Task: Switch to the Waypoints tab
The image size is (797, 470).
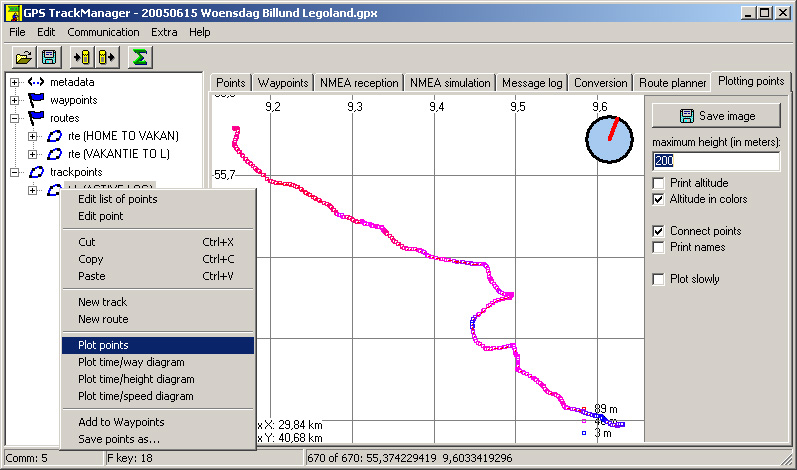Action: coord(283,83)
